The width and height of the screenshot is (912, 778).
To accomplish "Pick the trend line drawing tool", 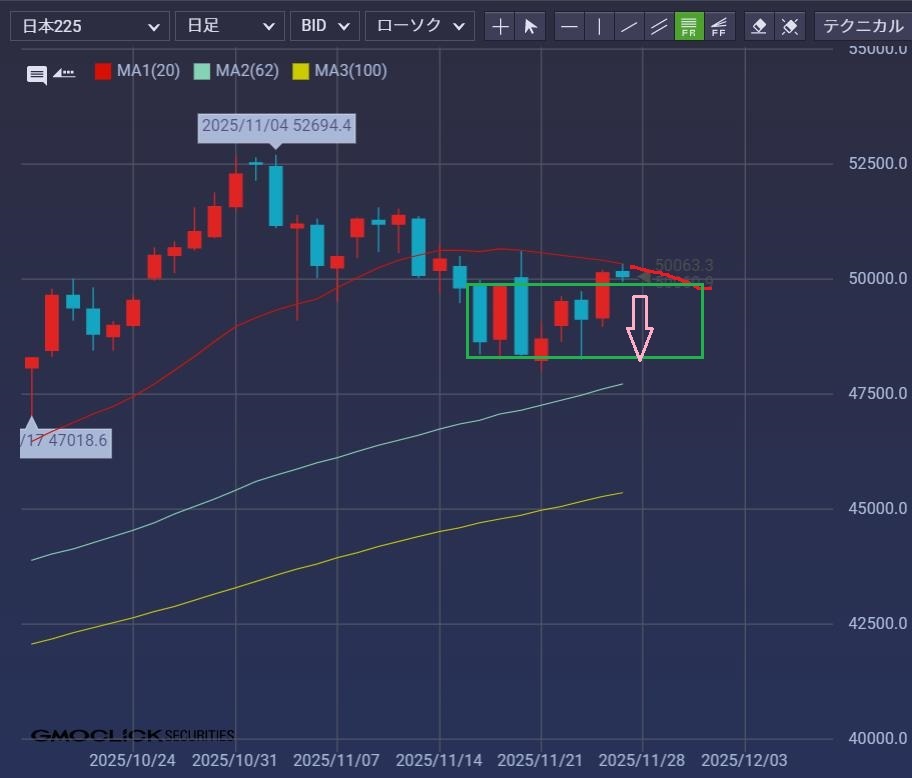I will pos(629,26).
